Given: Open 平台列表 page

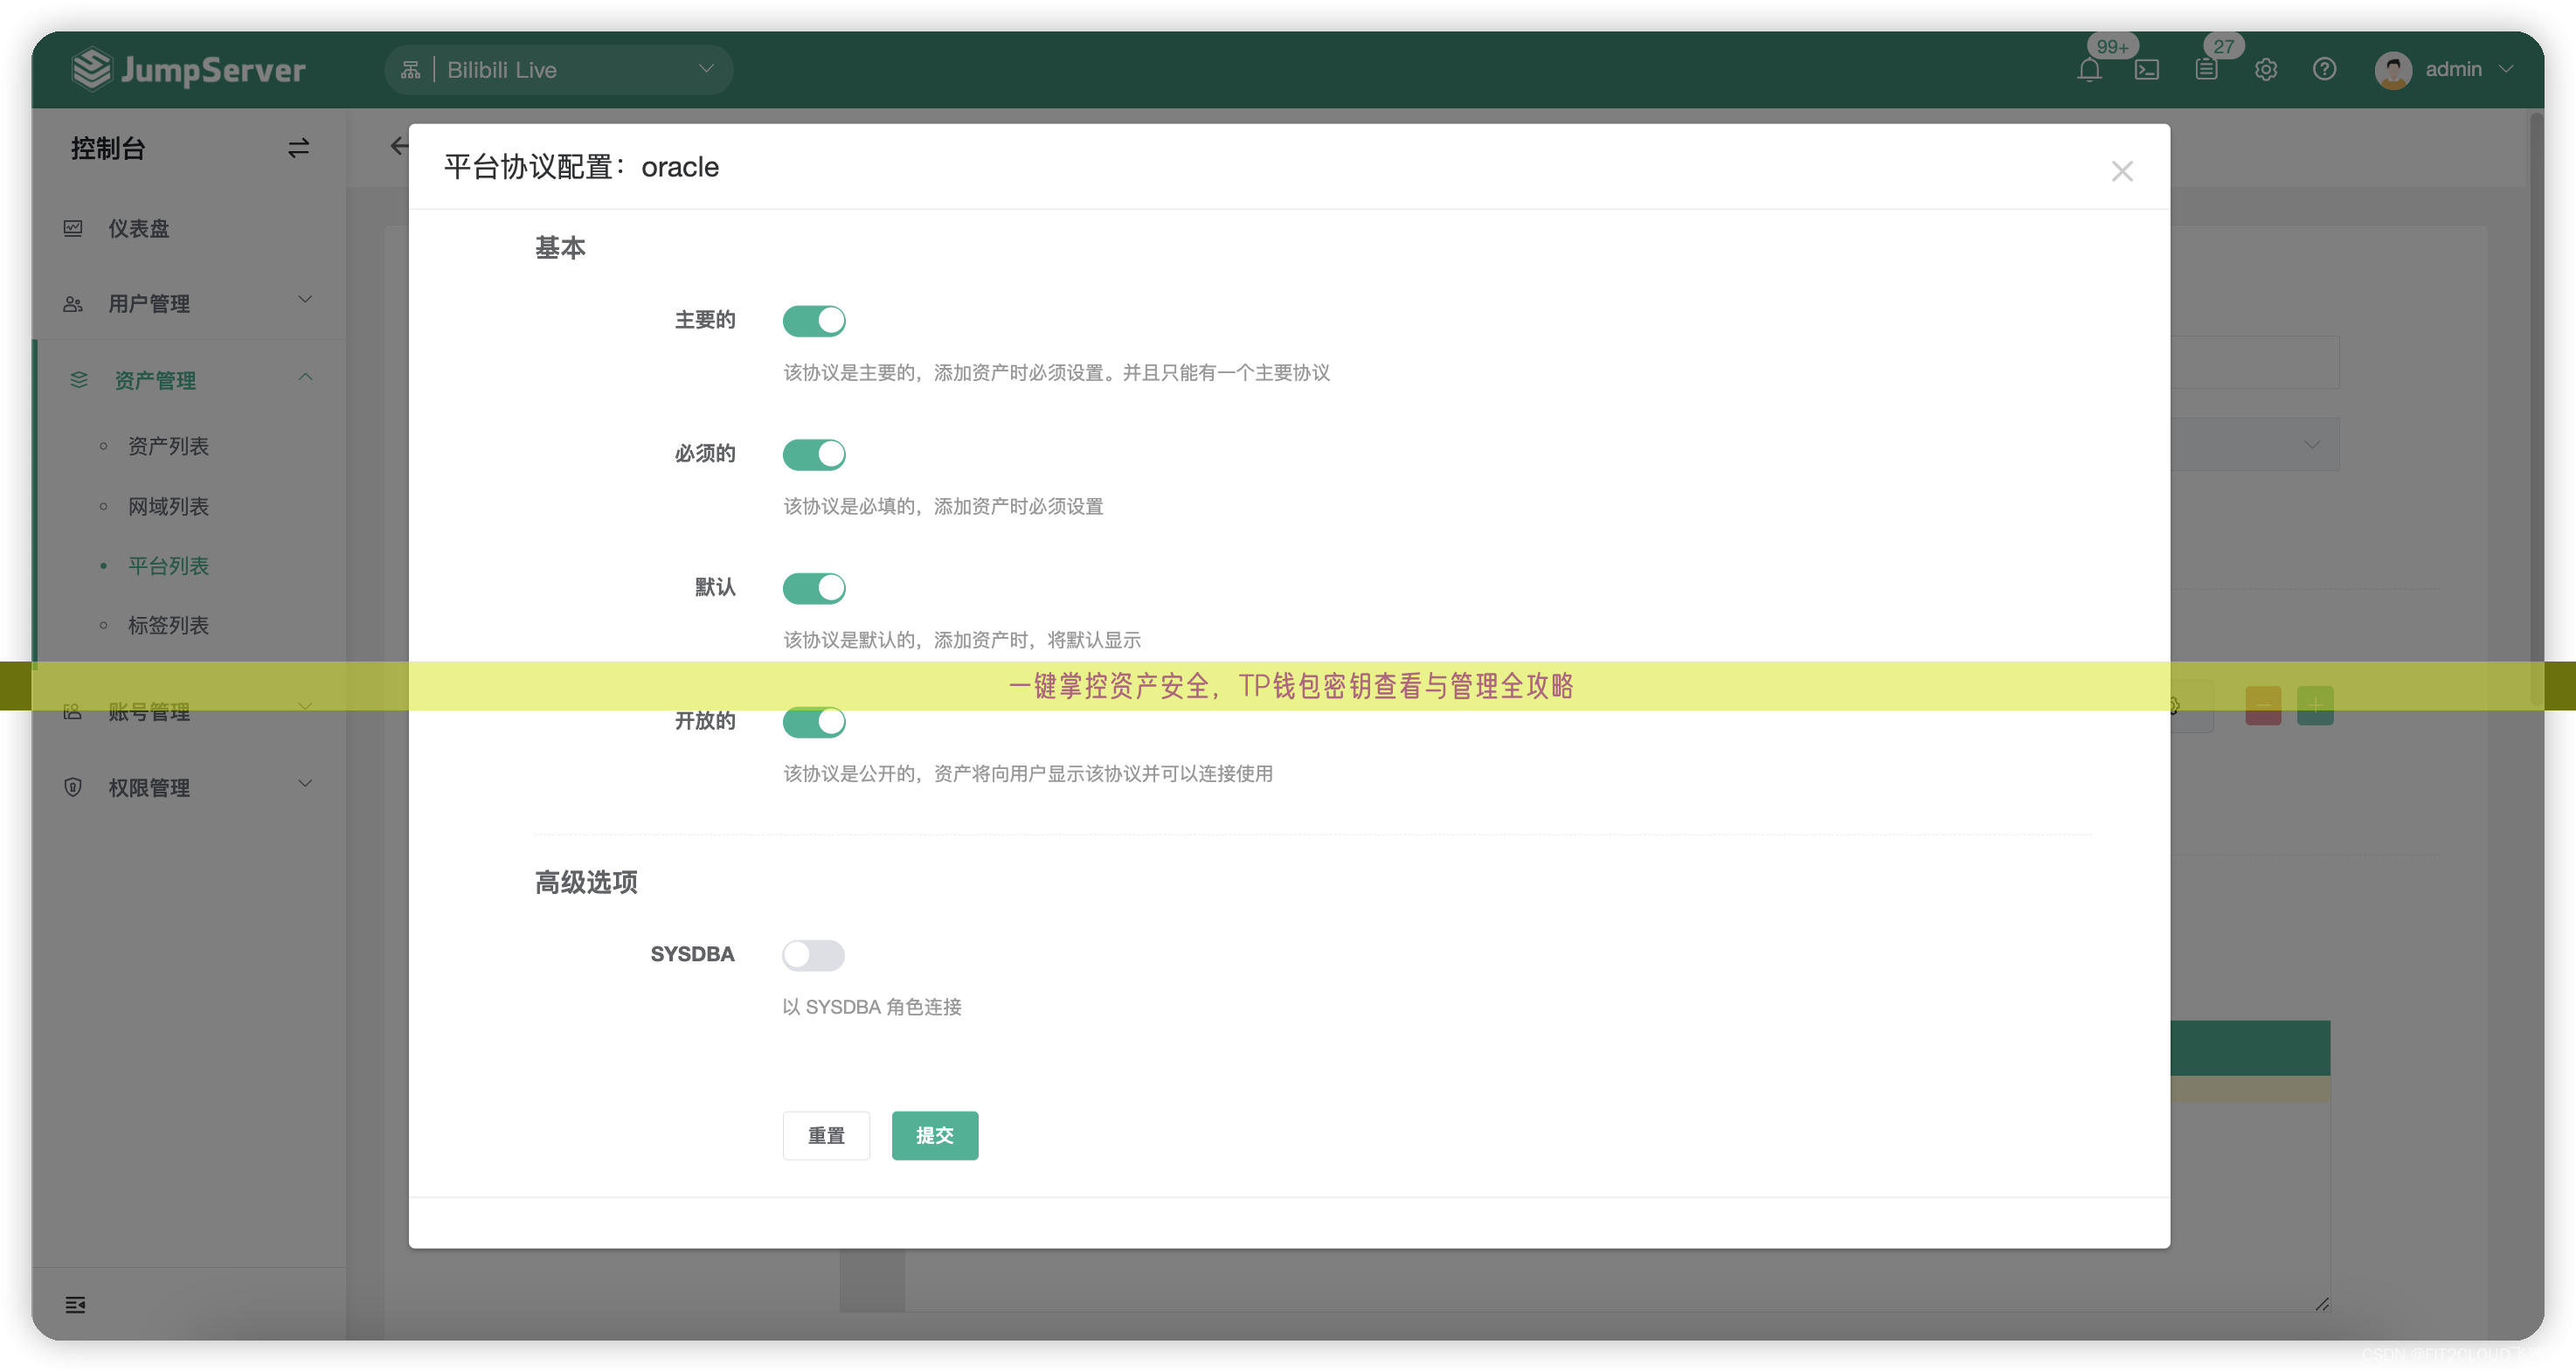Looking at the screenshot, I should (168, 566).
